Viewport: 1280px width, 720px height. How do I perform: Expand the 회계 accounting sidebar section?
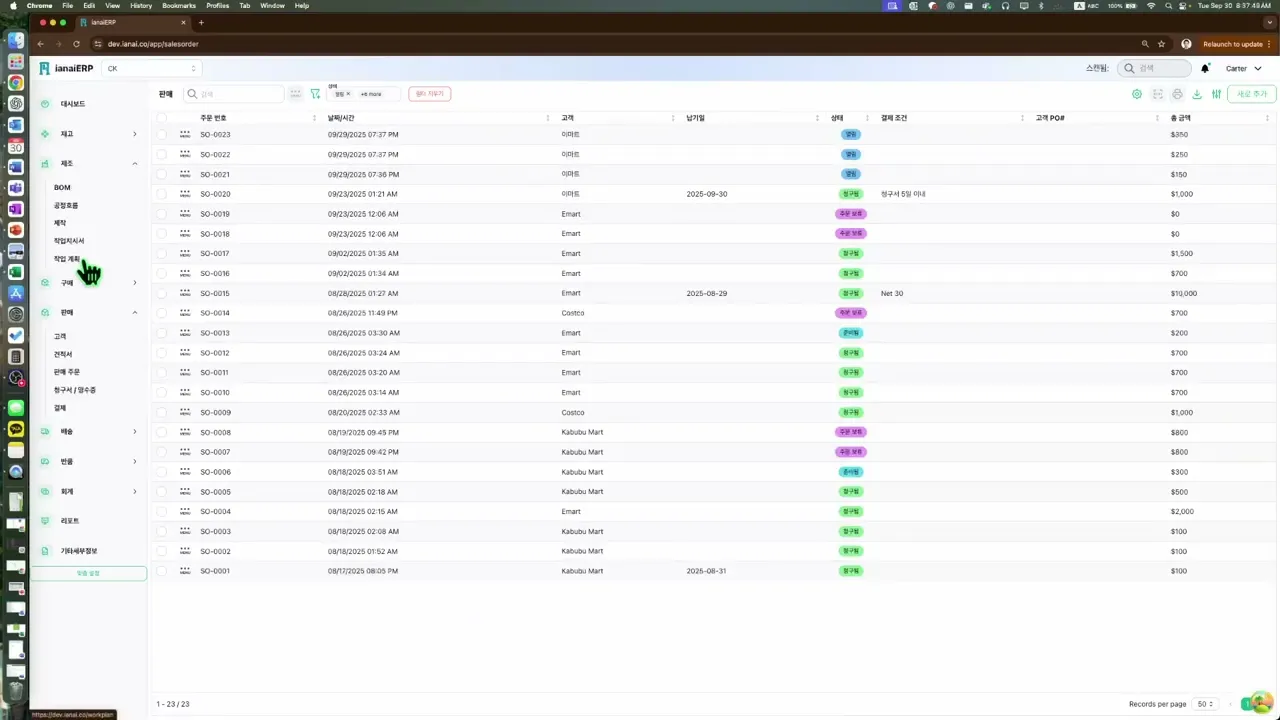[x=135, y=492]
